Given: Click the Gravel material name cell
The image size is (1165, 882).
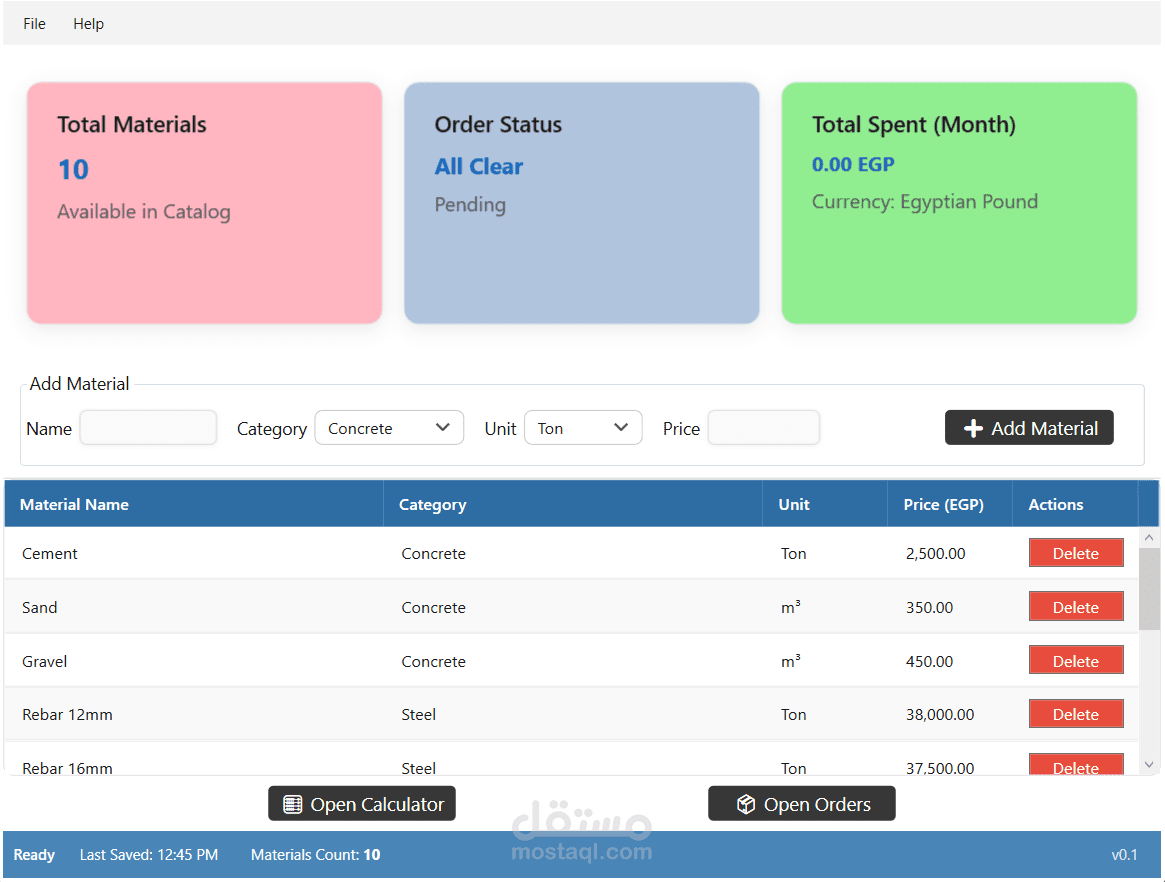Looking at the screenshot, I should 45,661.
